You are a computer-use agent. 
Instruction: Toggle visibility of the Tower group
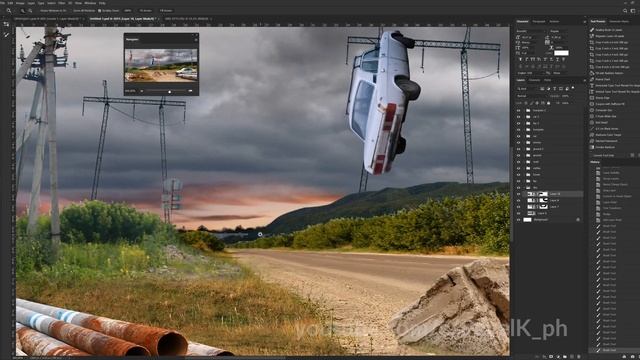pyautogui.click(x=518, y=174)
